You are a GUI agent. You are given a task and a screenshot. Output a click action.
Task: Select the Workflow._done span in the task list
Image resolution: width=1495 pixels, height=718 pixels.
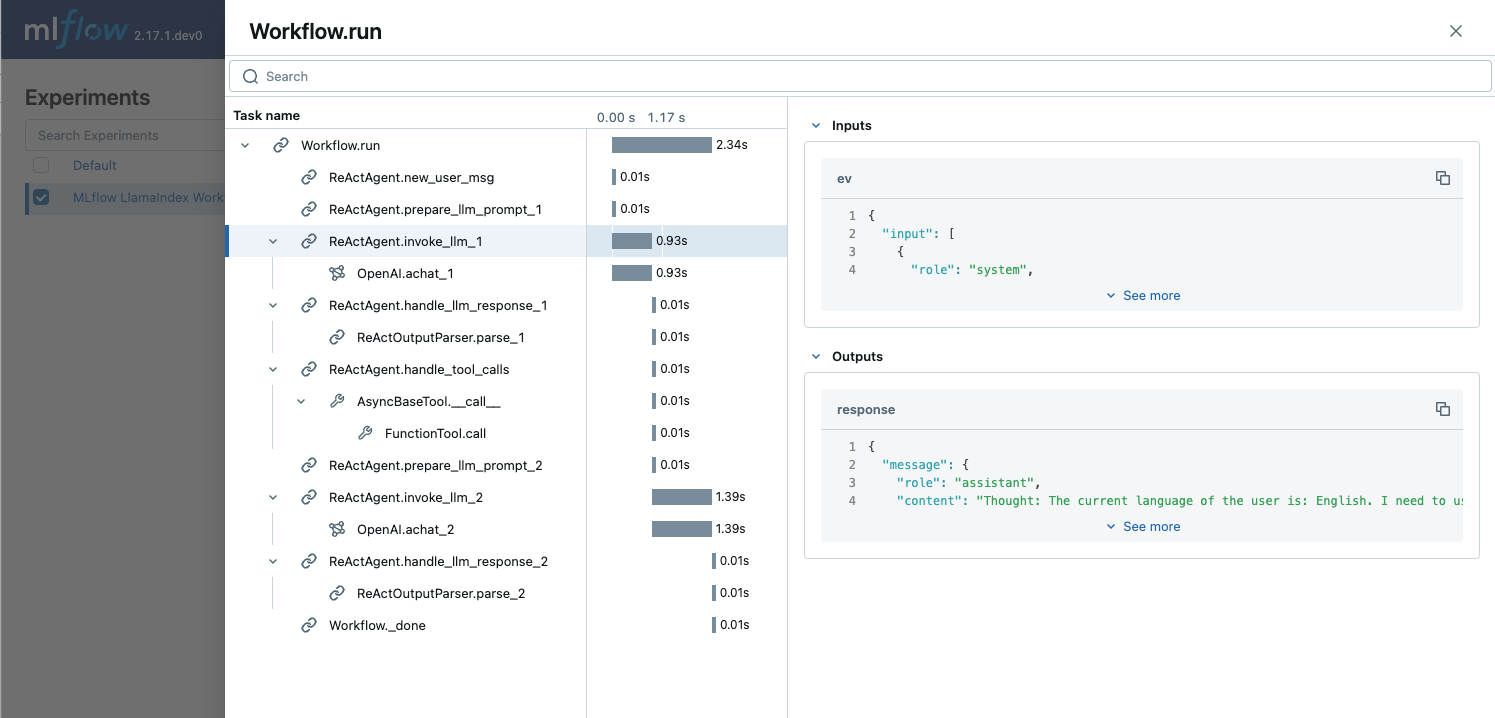point(377,624)
